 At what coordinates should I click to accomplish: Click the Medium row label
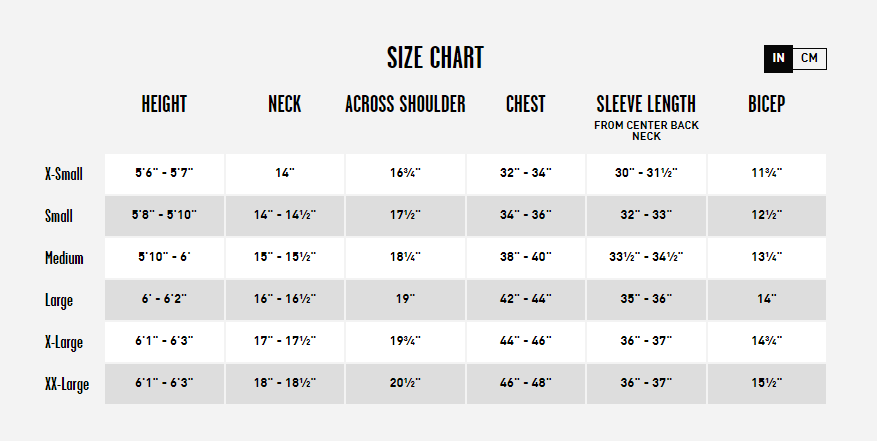64,258
